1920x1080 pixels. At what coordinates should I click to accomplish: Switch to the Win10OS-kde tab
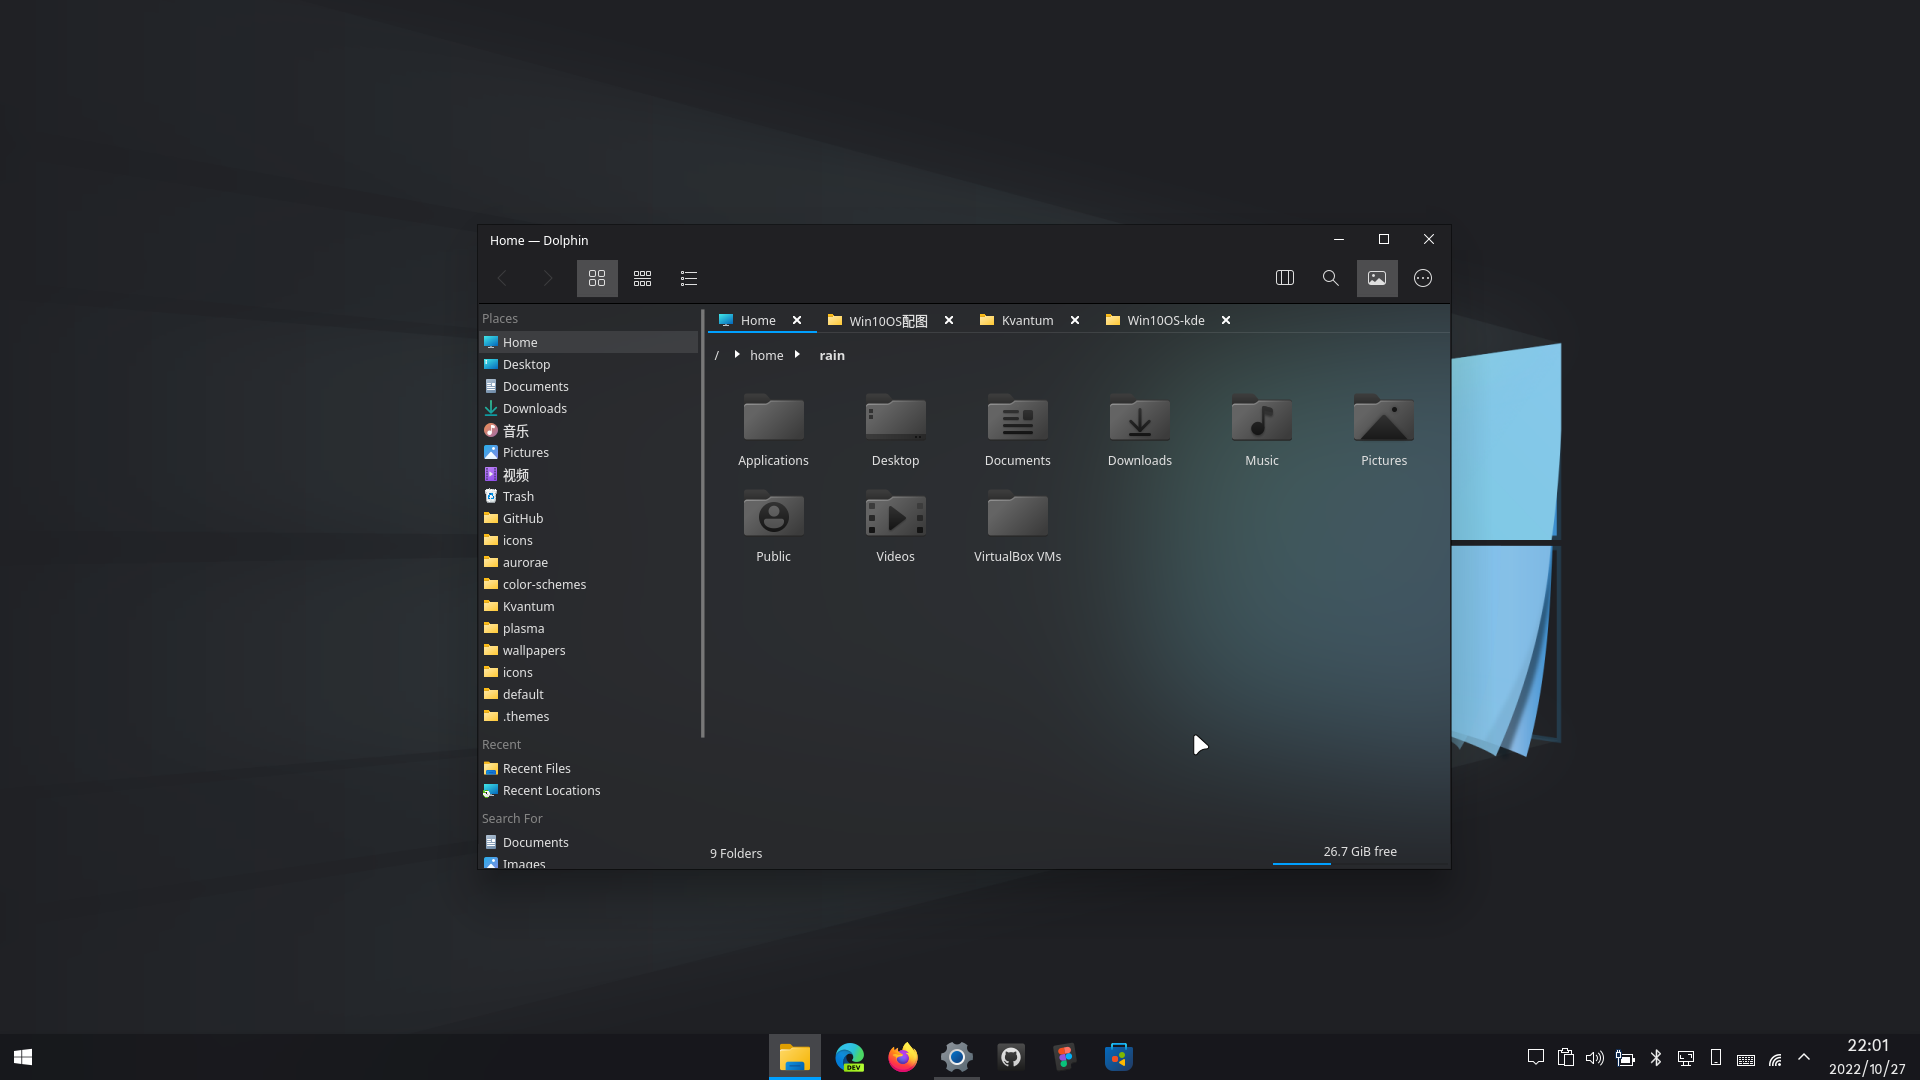pyautogui.click(x=1165, y=320)
